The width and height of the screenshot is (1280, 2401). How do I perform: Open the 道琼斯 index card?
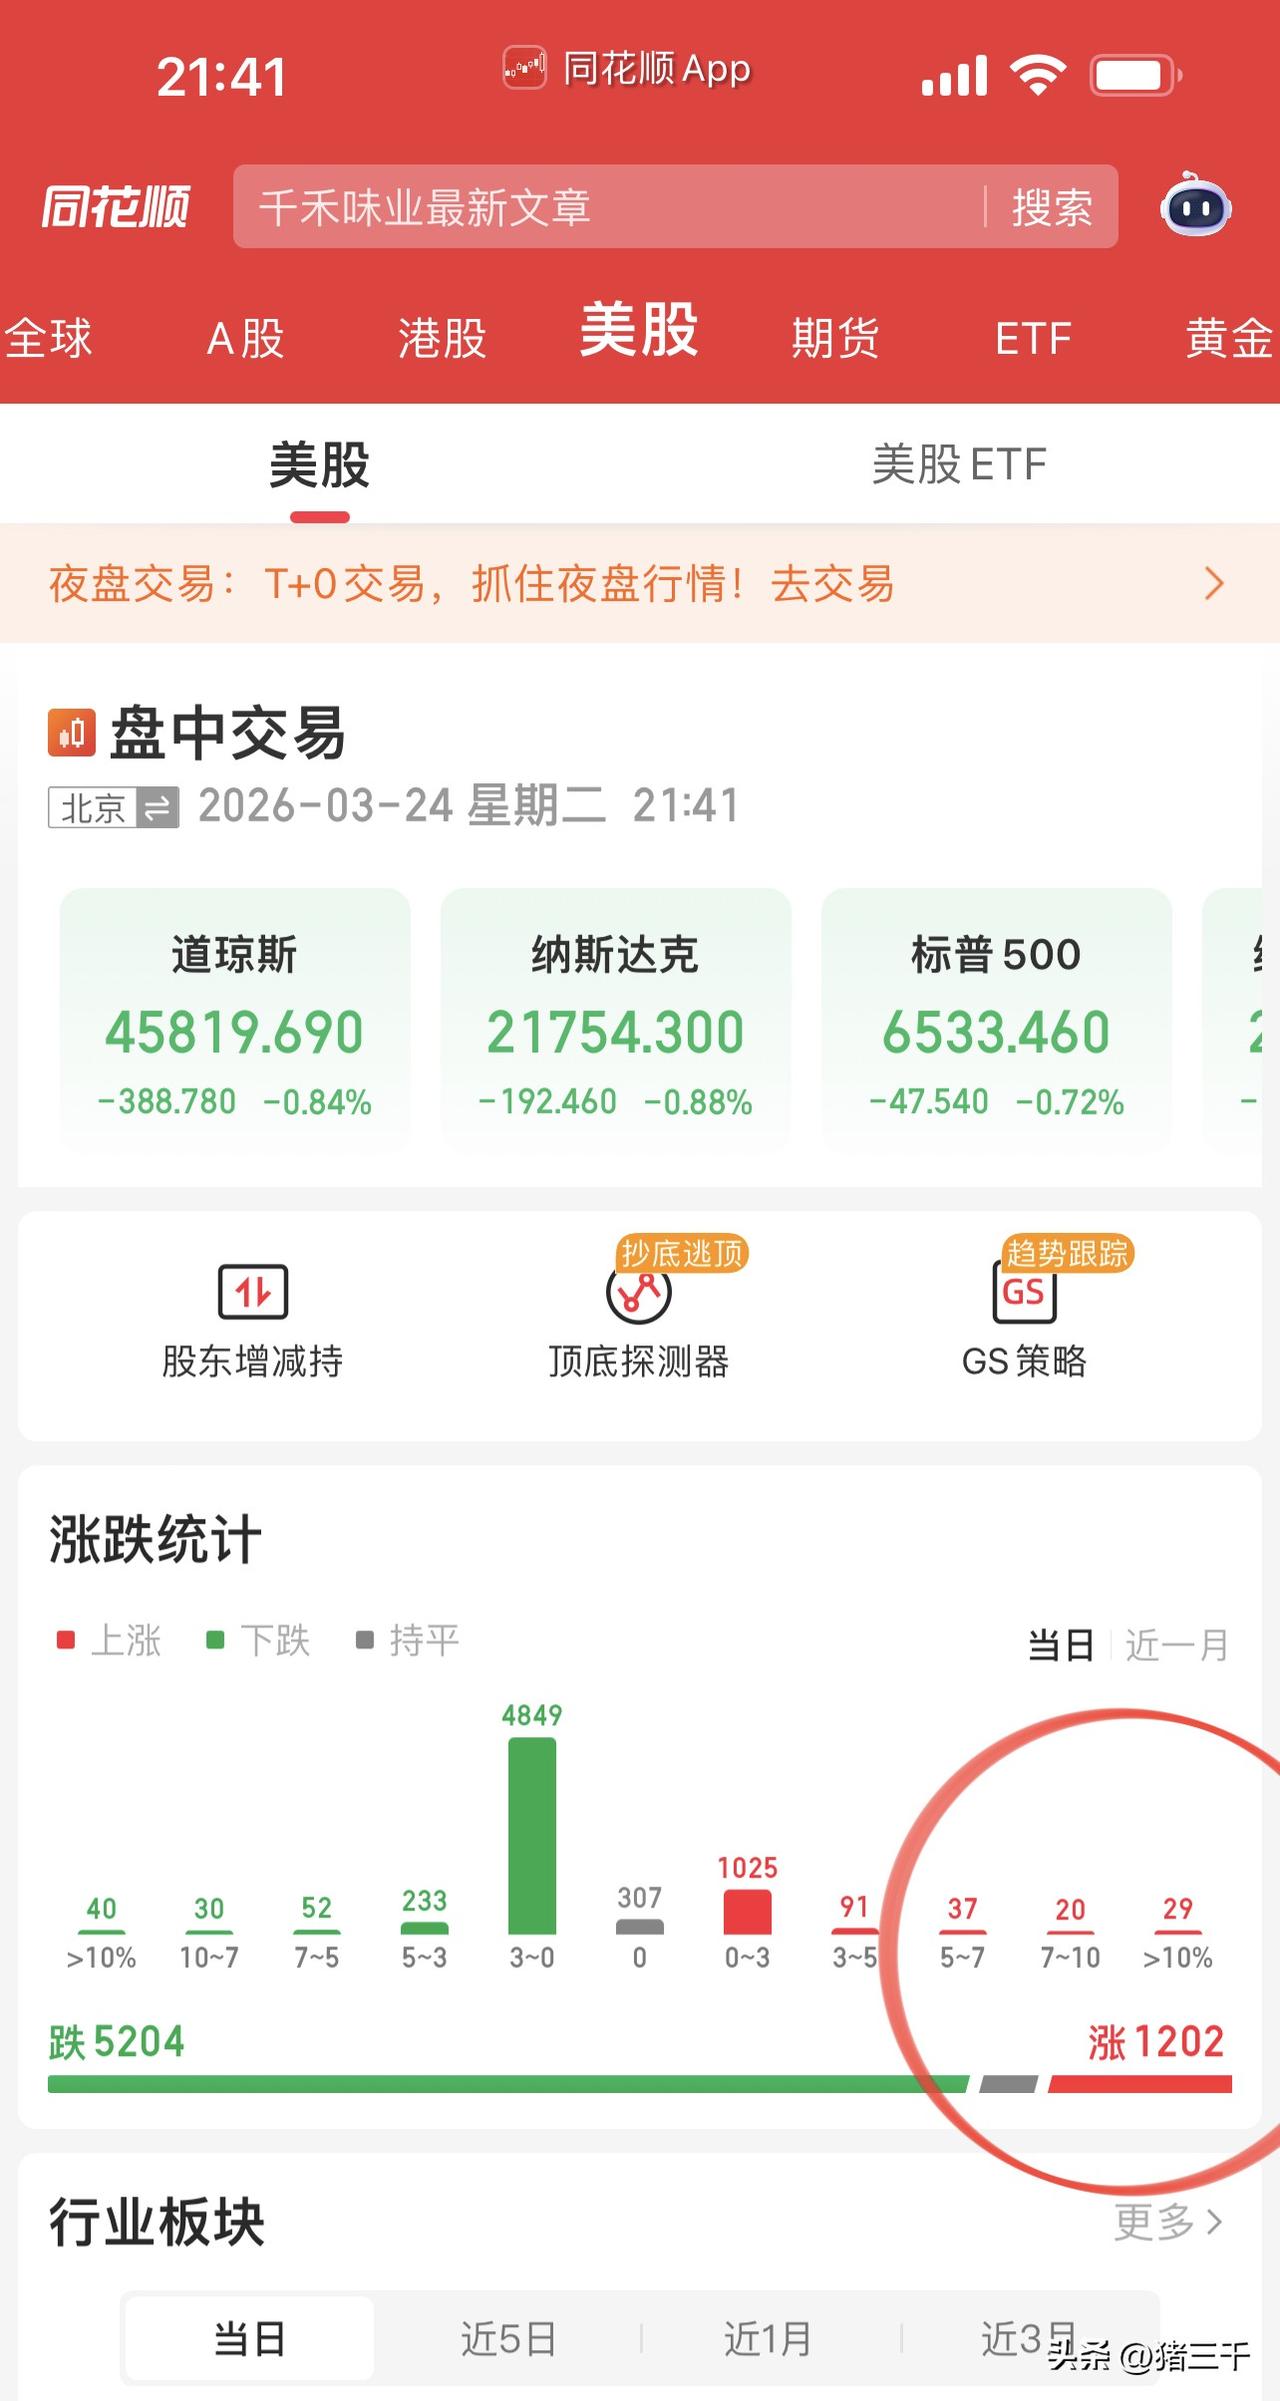(235, 1018)
